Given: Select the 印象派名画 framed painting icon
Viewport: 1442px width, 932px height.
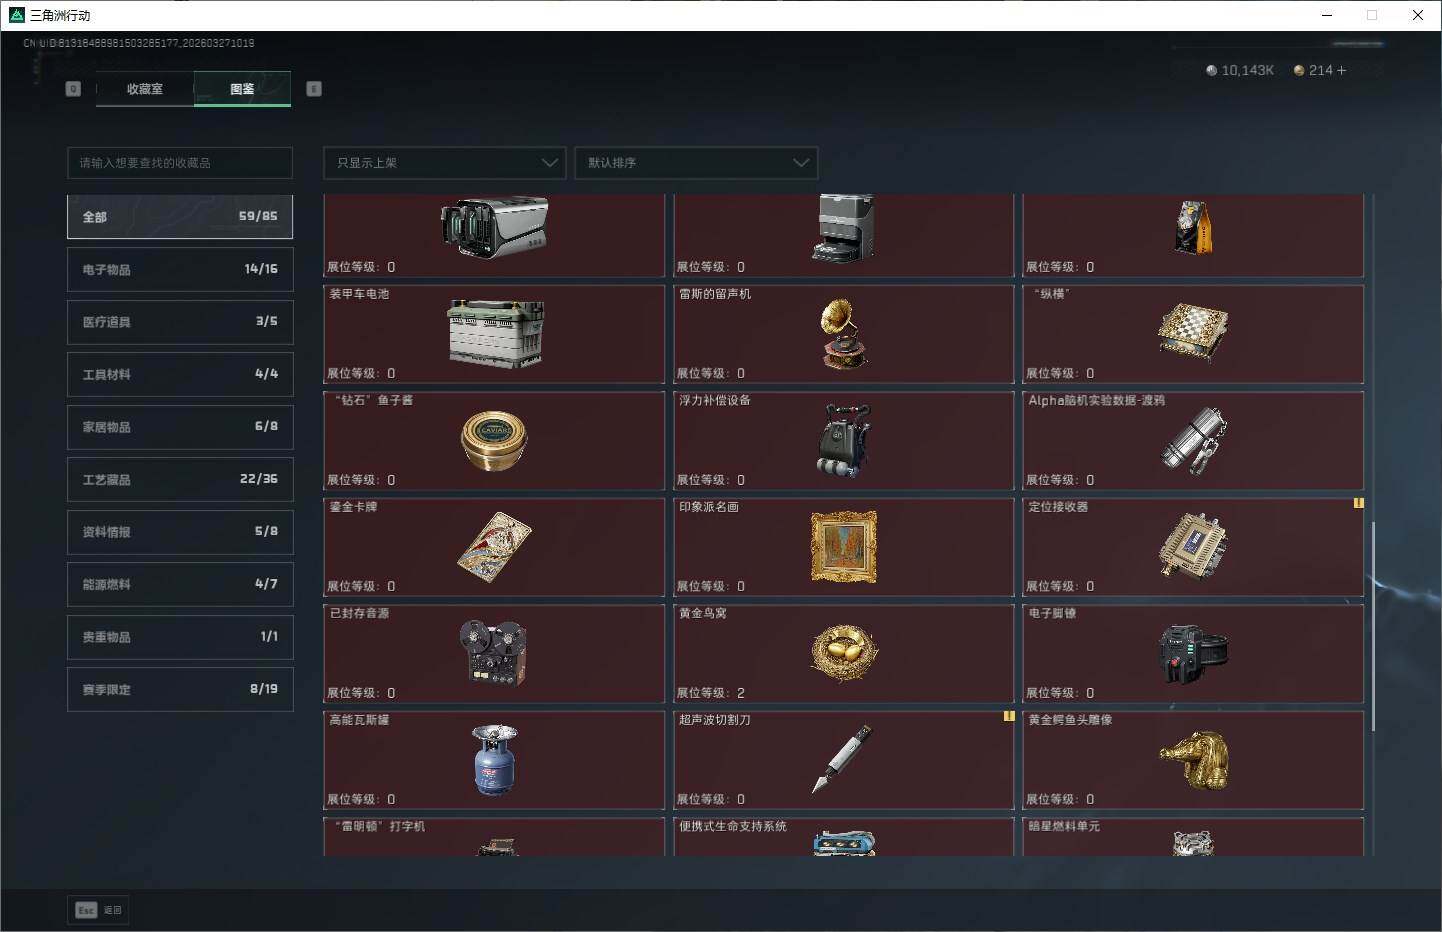Looking at the screenshot, I should coord(843,547).
